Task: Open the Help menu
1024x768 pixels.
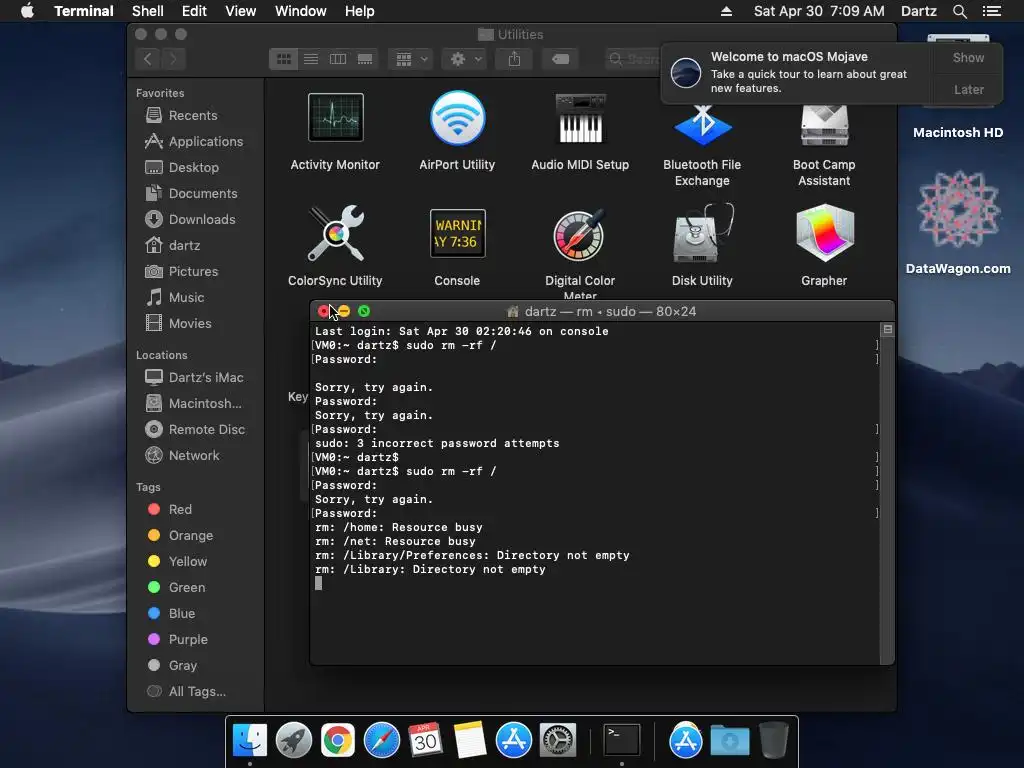Action: point(359,11)
